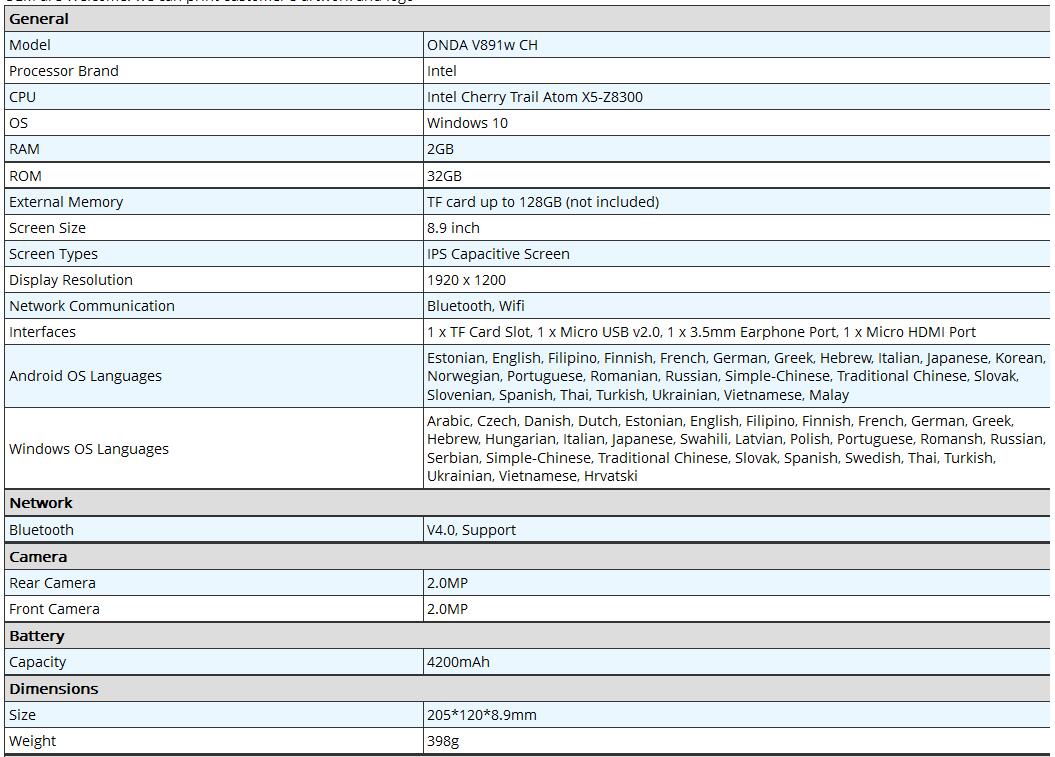Image resolution: width=1055 pixels, height=757 pixels.
Task: Select the 'Android OS Languages' label
Action: (85, 376)
